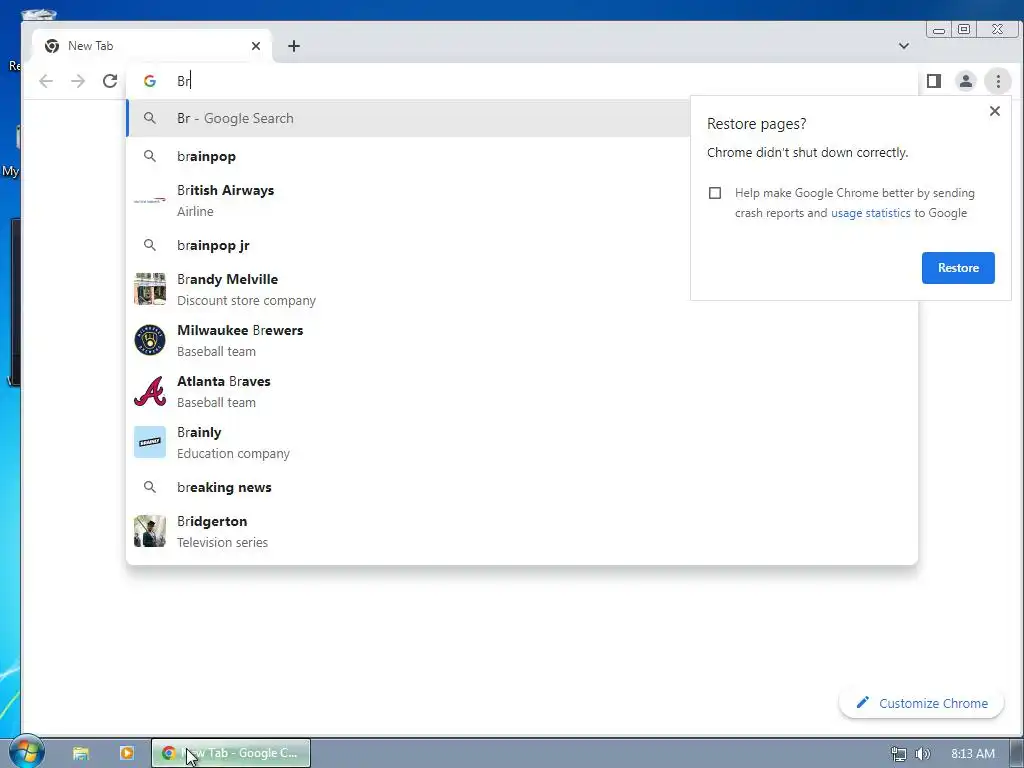Click the British Airways logo icon
This screenshot has height=768, width=1024.
(x=150, y=200)
